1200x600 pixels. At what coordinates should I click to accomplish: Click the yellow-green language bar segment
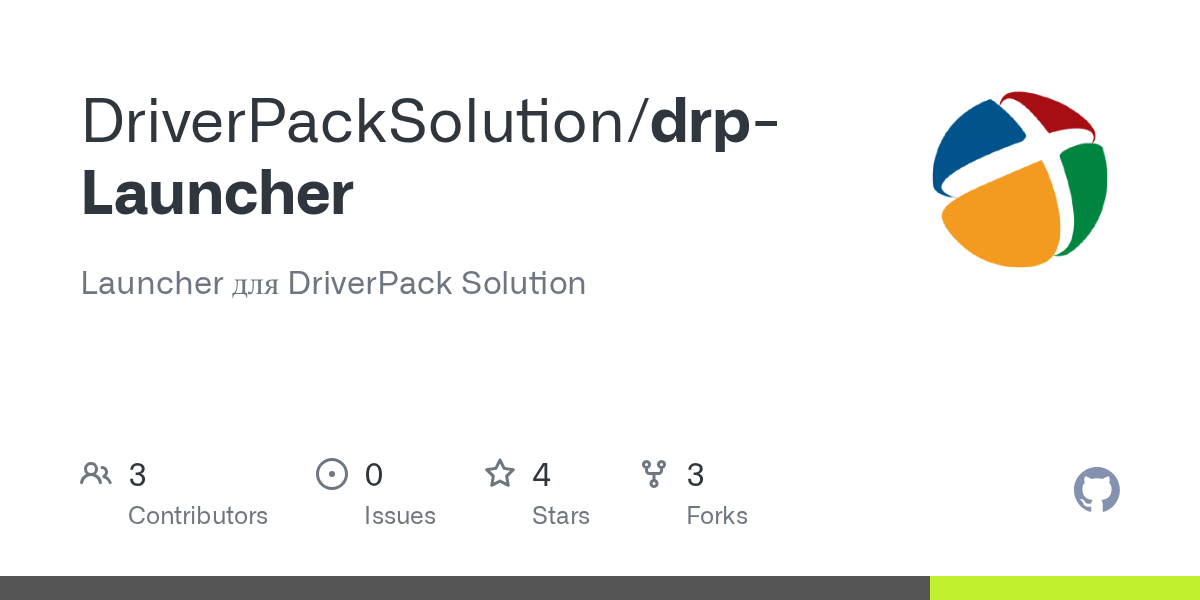pyautogui.click(x=1065, y=588)
